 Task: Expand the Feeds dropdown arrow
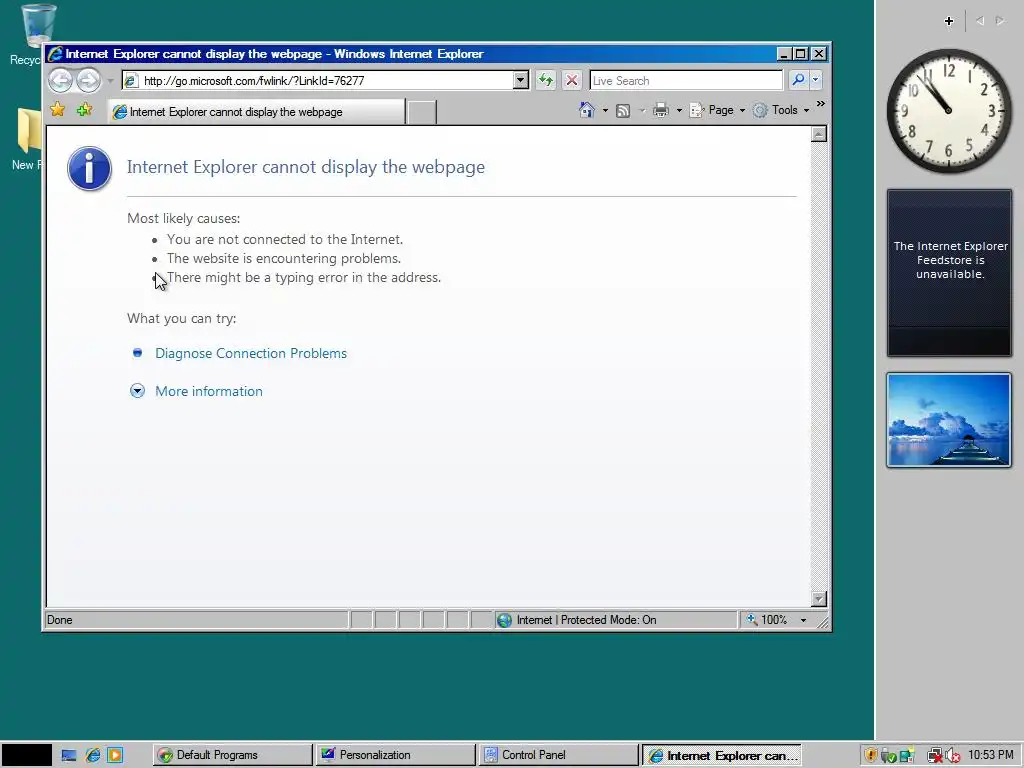tap(642, 110)
